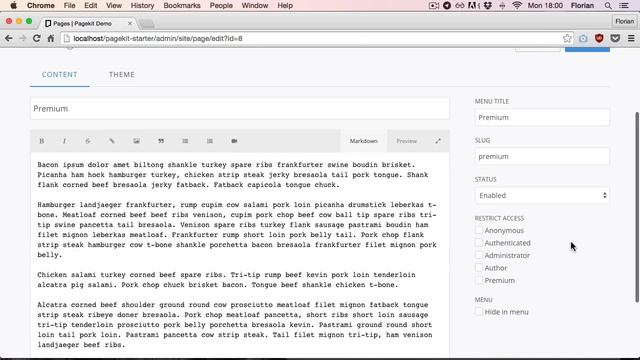Open macOS Spotlight search

[x=608, y=6]
